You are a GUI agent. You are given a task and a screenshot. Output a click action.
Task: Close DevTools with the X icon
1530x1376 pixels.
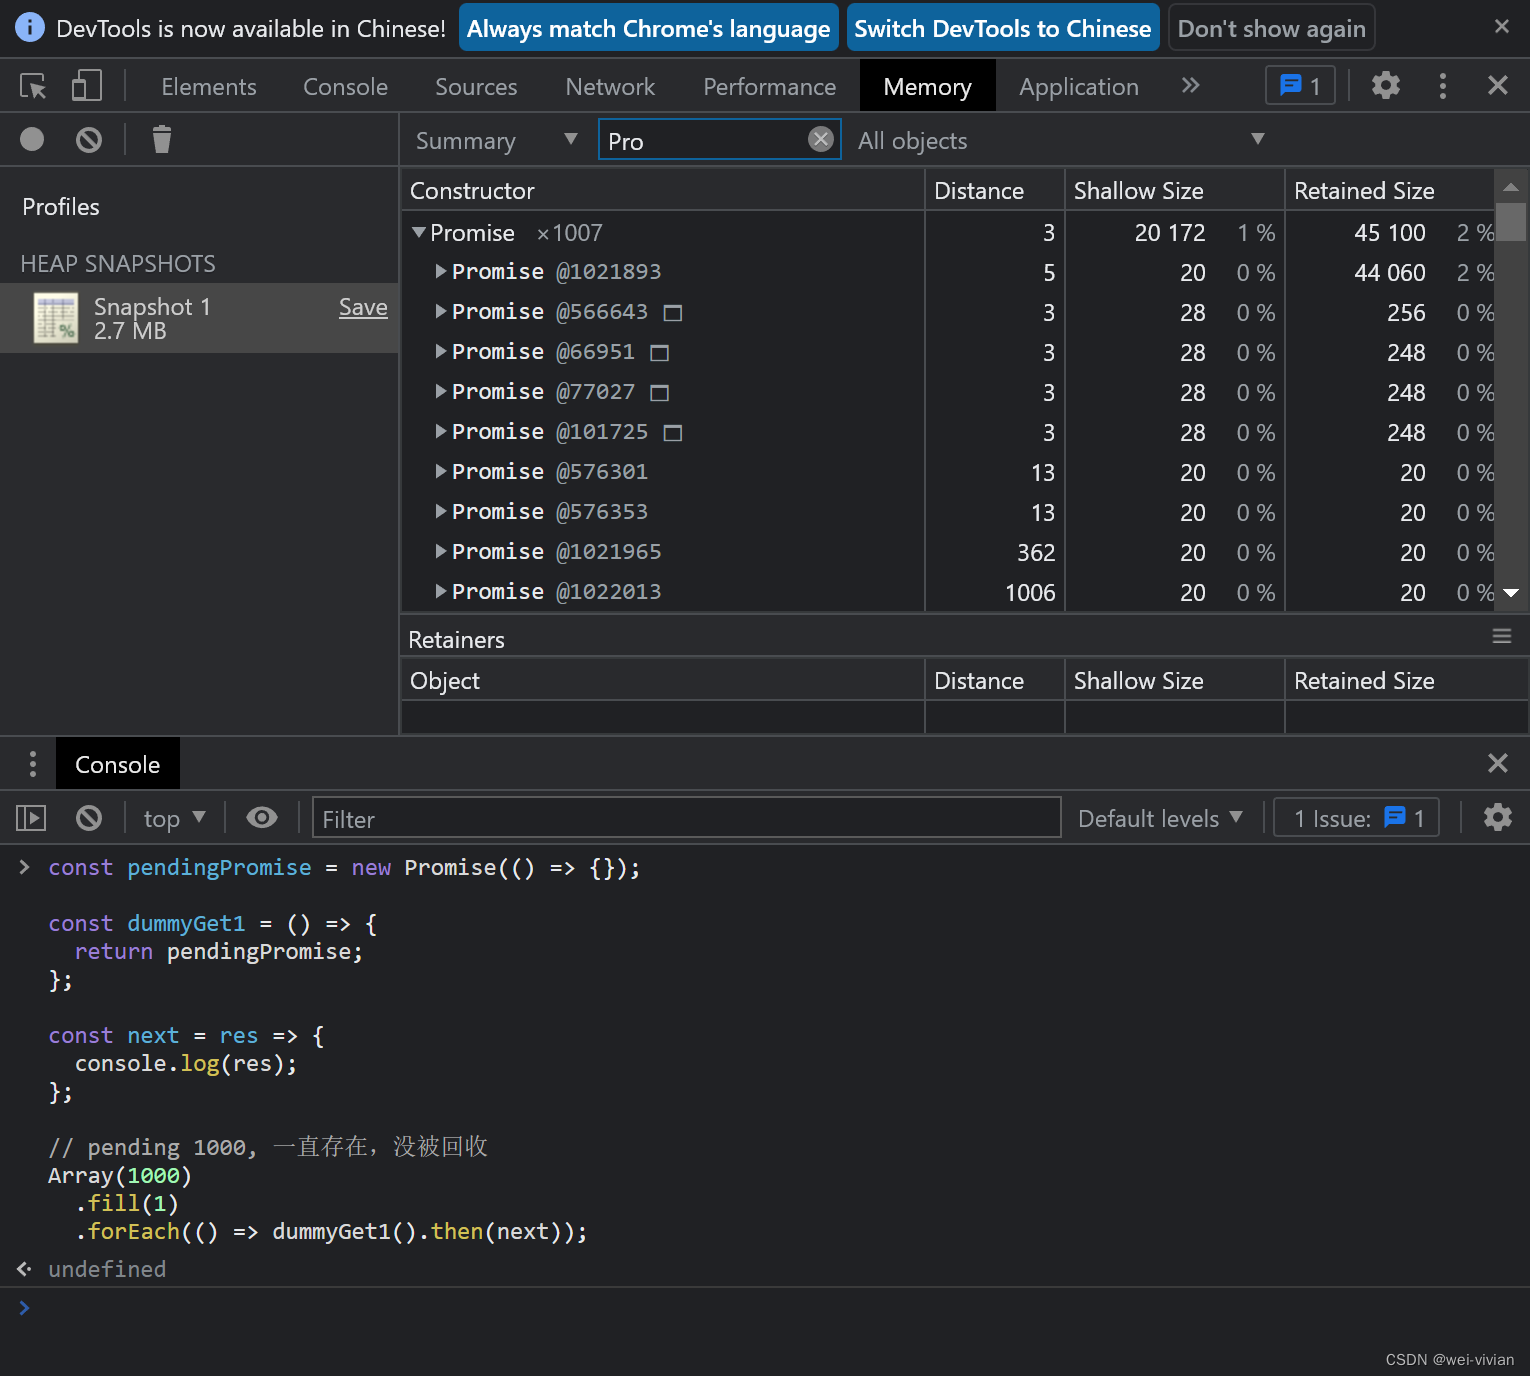pos(1497,86)
